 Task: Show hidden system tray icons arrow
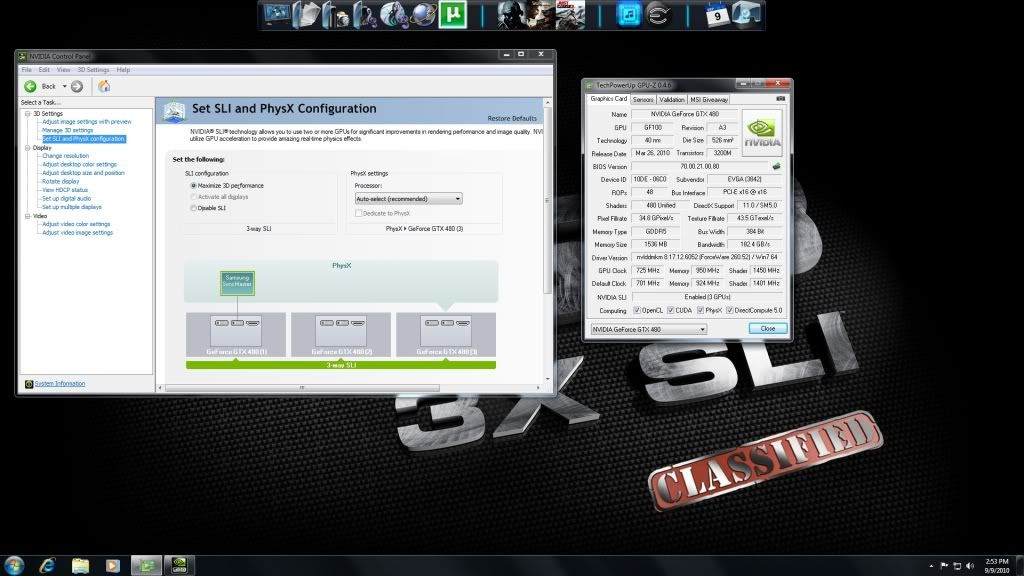click(931, 566)
